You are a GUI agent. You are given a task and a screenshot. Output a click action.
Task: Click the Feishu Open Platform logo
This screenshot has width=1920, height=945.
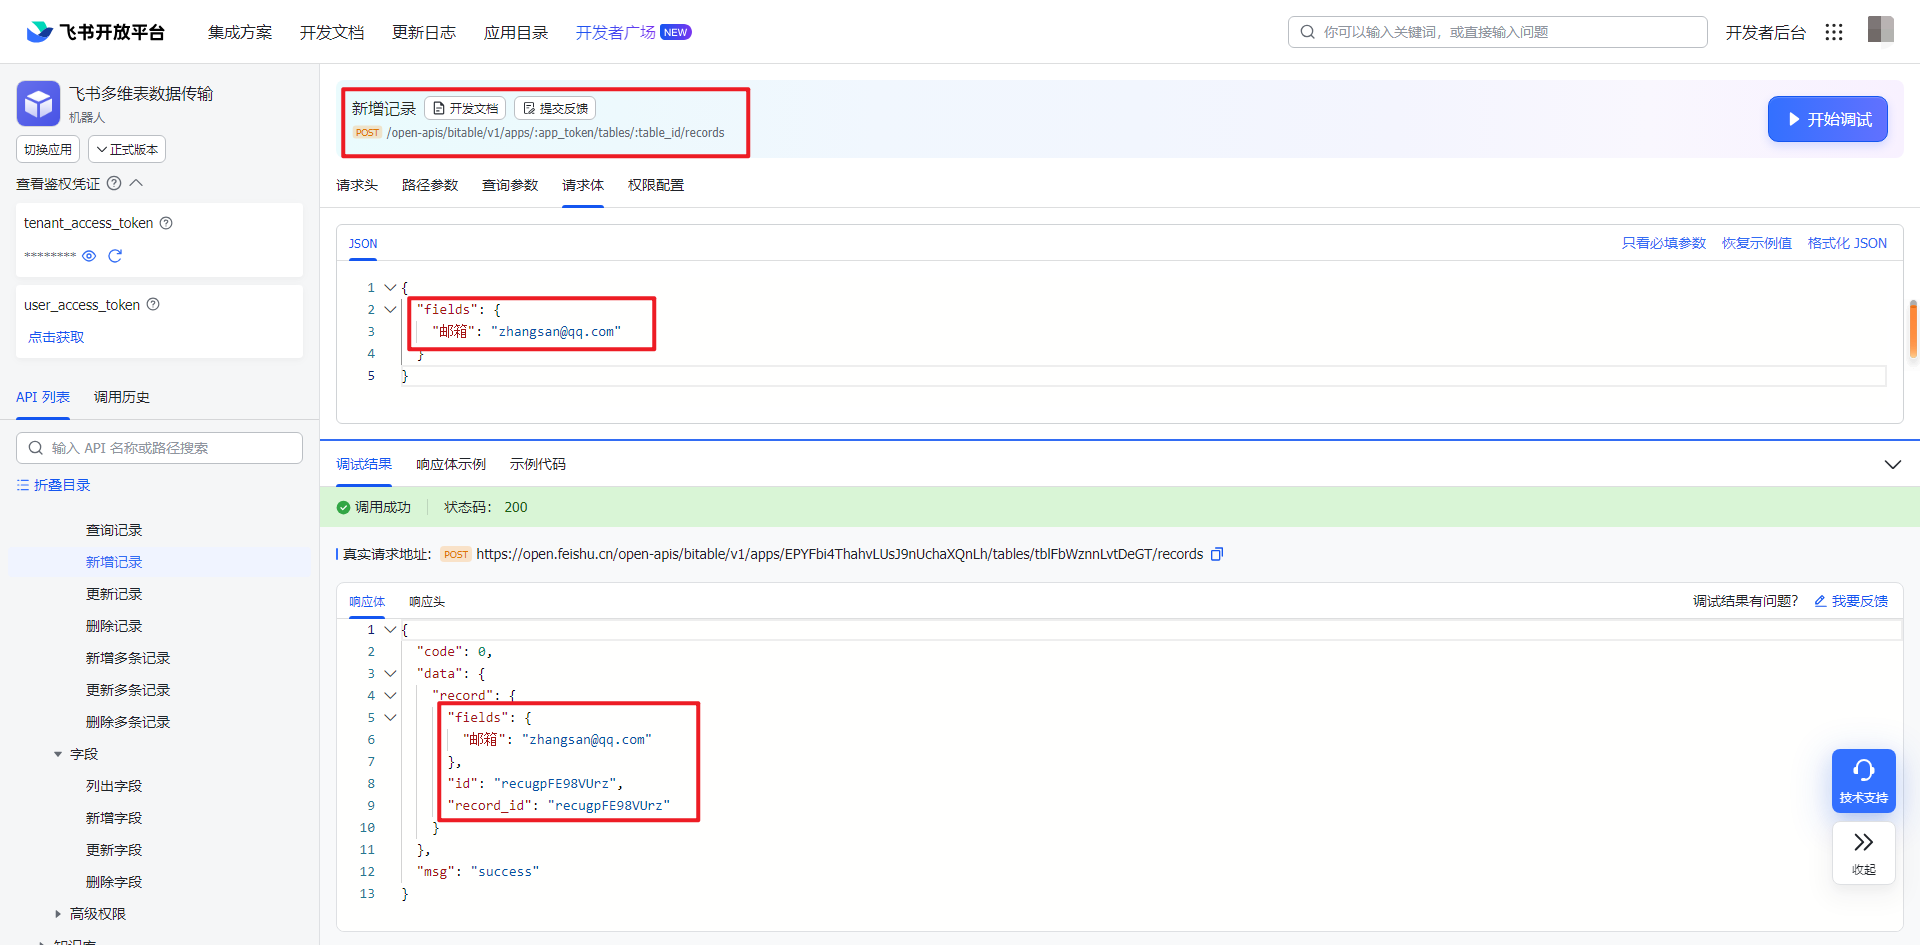tap(95, 32)
